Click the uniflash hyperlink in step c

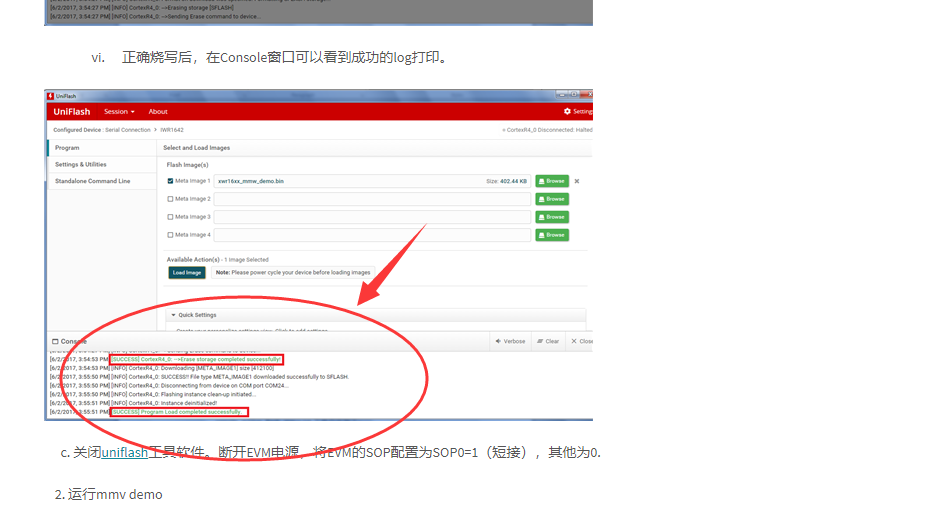124,452
